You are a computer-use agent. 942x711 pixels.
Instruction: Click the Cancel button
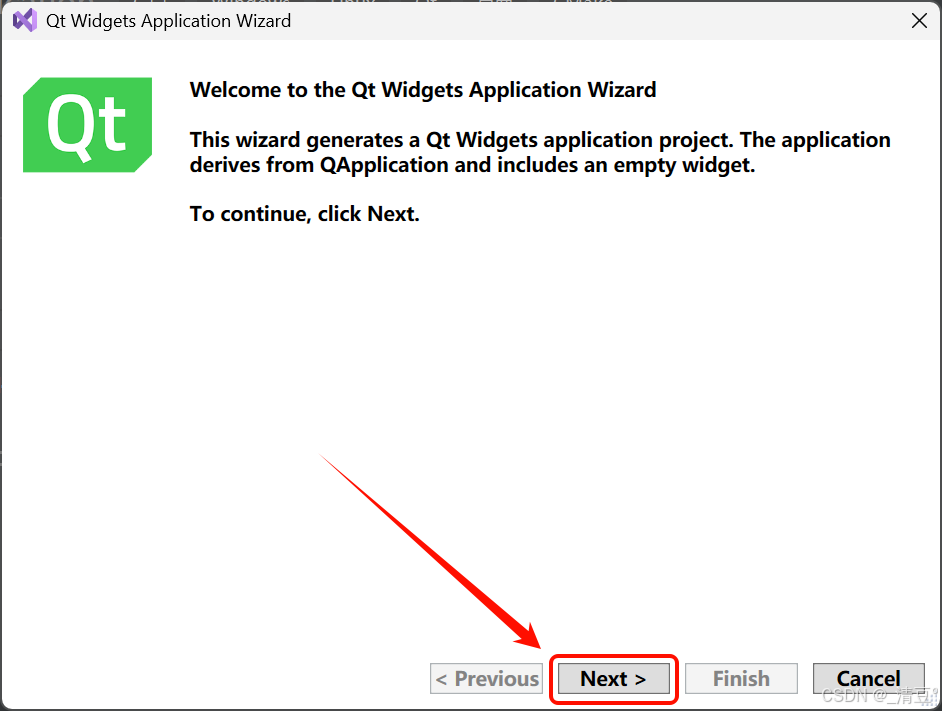[868, 679]
